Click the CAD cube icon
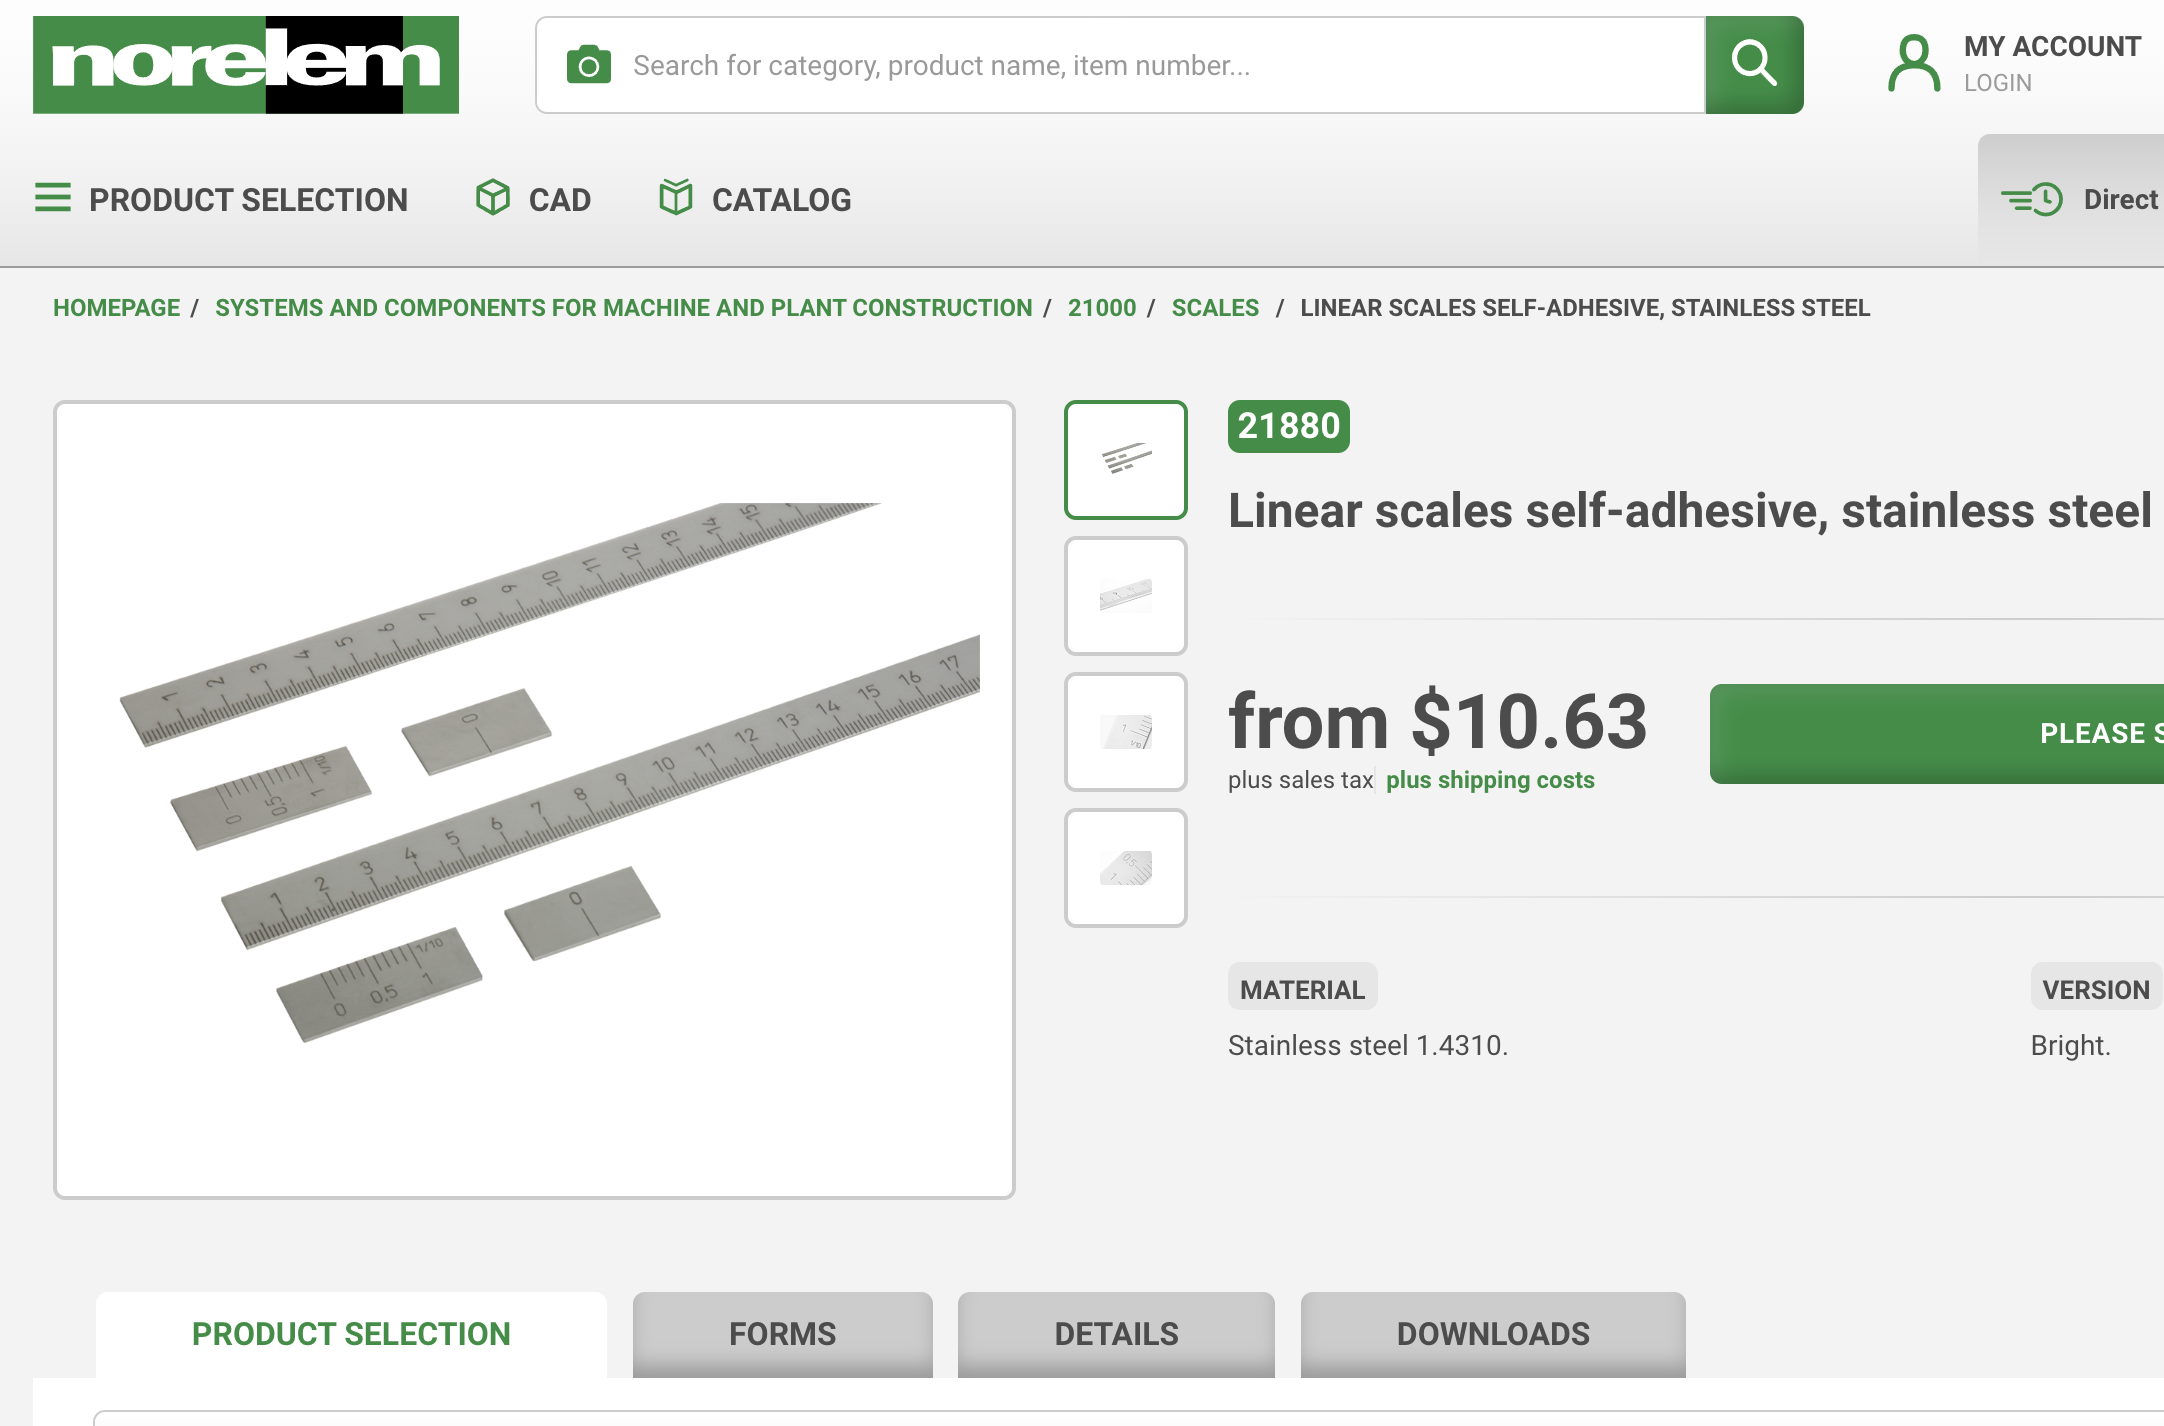2164x1426 pixels. click(493, 198)
